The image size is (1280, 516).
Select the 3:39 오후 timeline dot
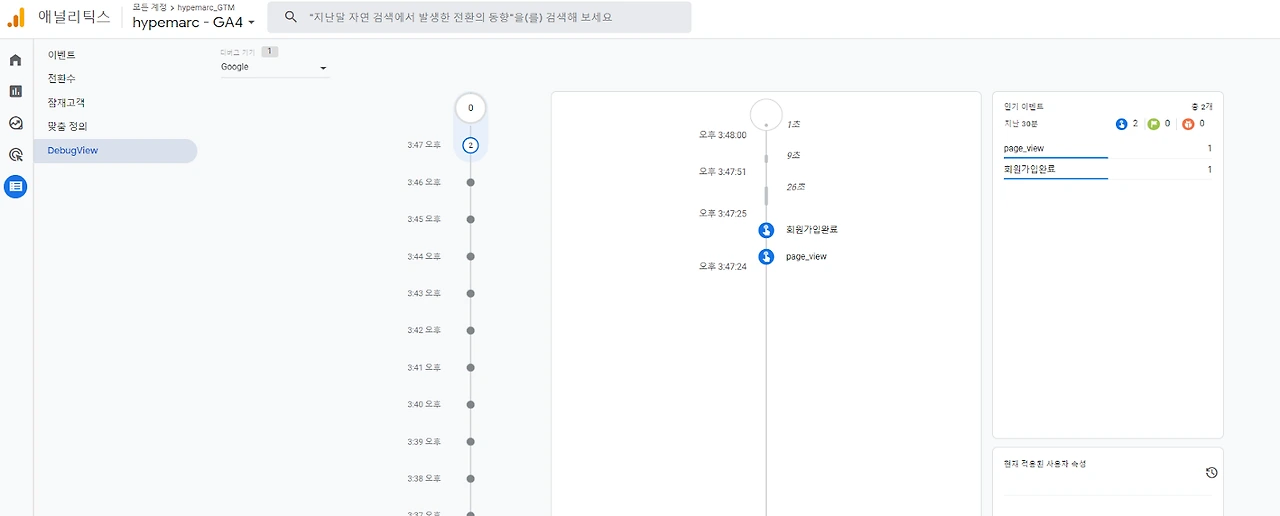tap(471, 441)
